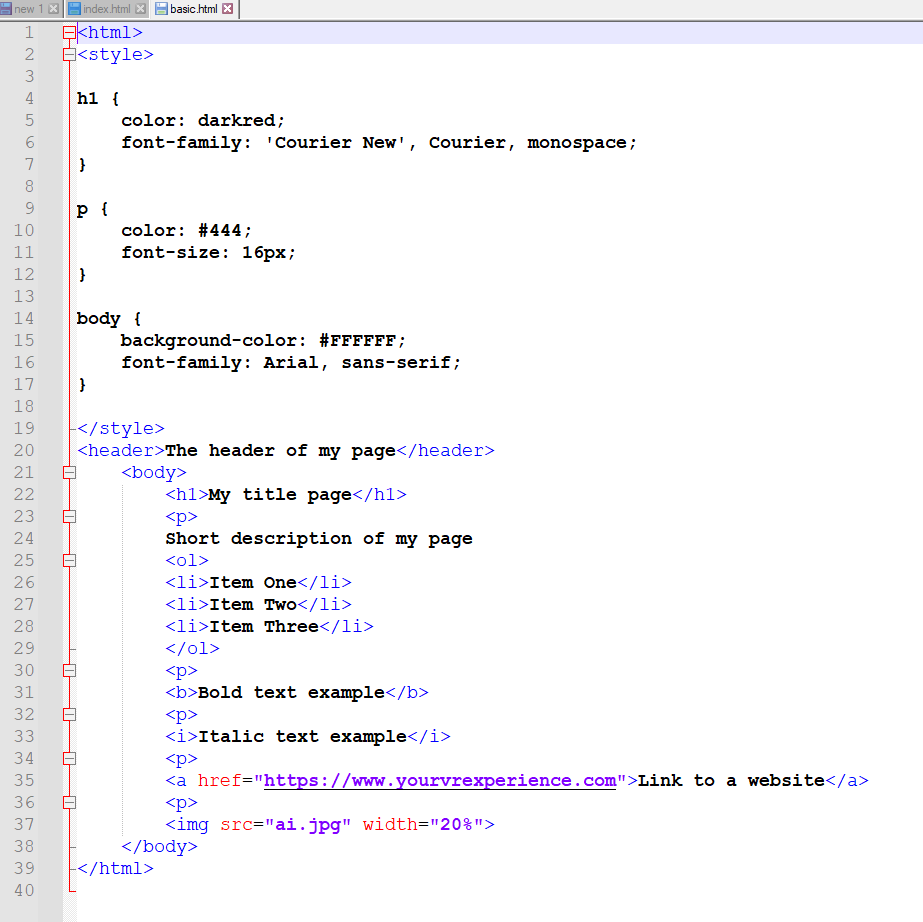Open the yourvrexperience.com URL link
This screenshot has height=922, width=923.
(x=440, y=781)
